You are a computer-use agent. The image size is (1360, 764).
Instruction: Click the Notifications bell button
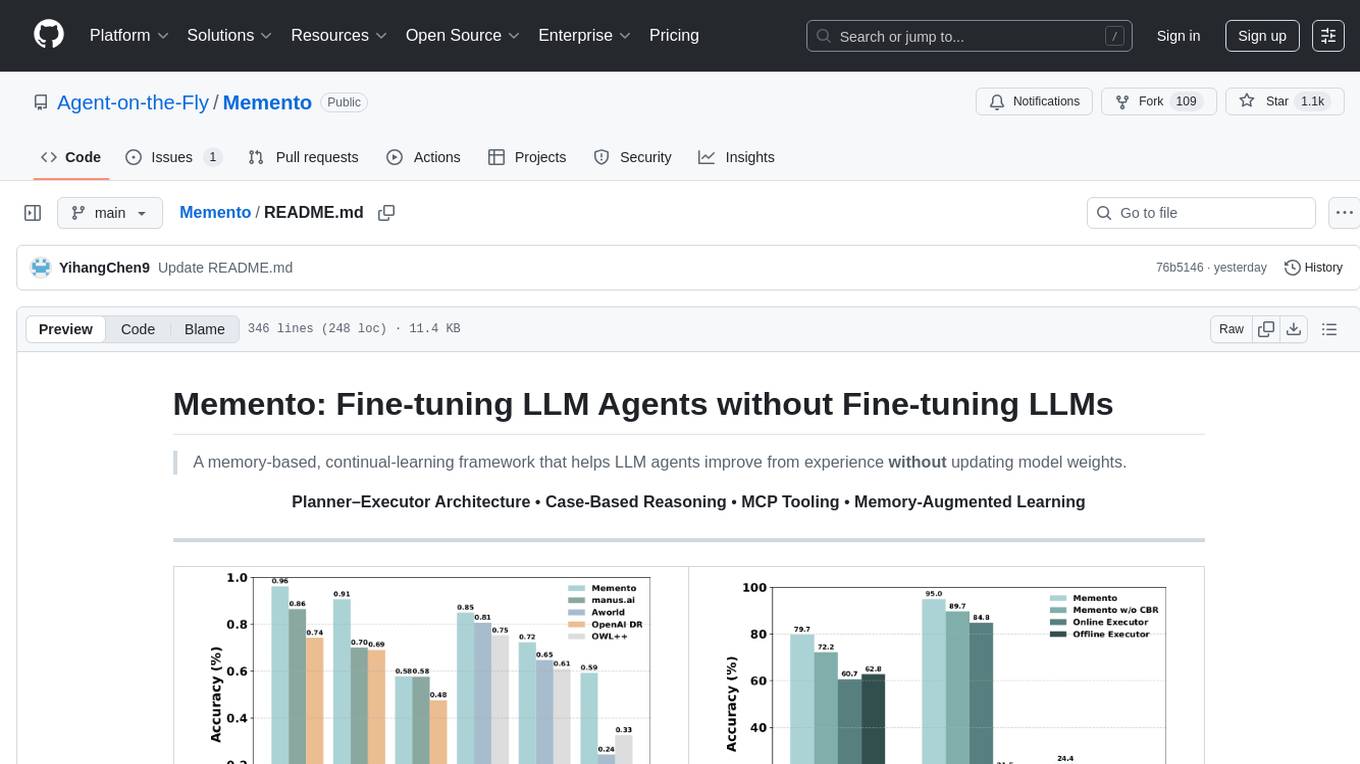point(1034,101)
